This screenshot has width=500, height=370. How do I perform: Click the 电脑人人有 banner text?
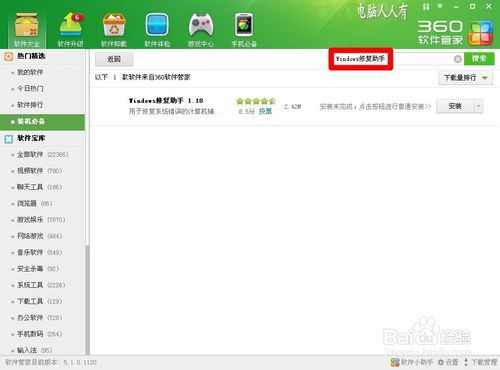click(x=383, y=11)
